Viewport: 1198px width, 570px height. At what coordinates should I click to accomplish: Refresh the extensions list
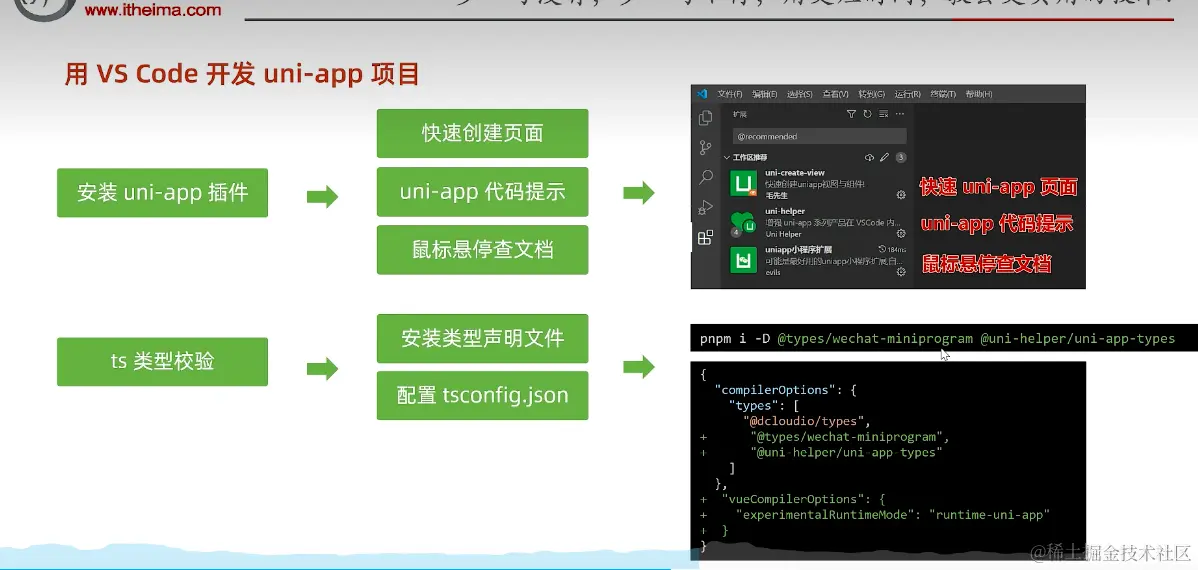867,114
